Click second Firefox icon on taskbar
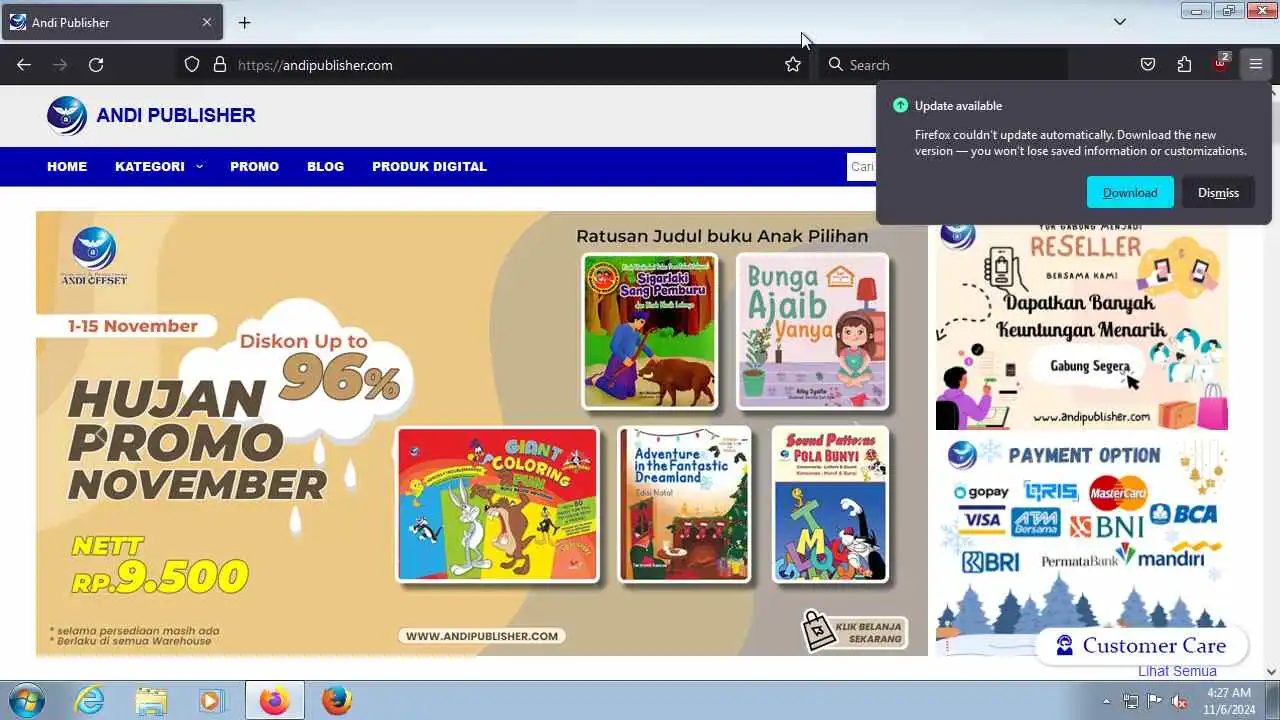Viewport: 1280px width, 720px height. pyautogui.click(x=337, y=700)
